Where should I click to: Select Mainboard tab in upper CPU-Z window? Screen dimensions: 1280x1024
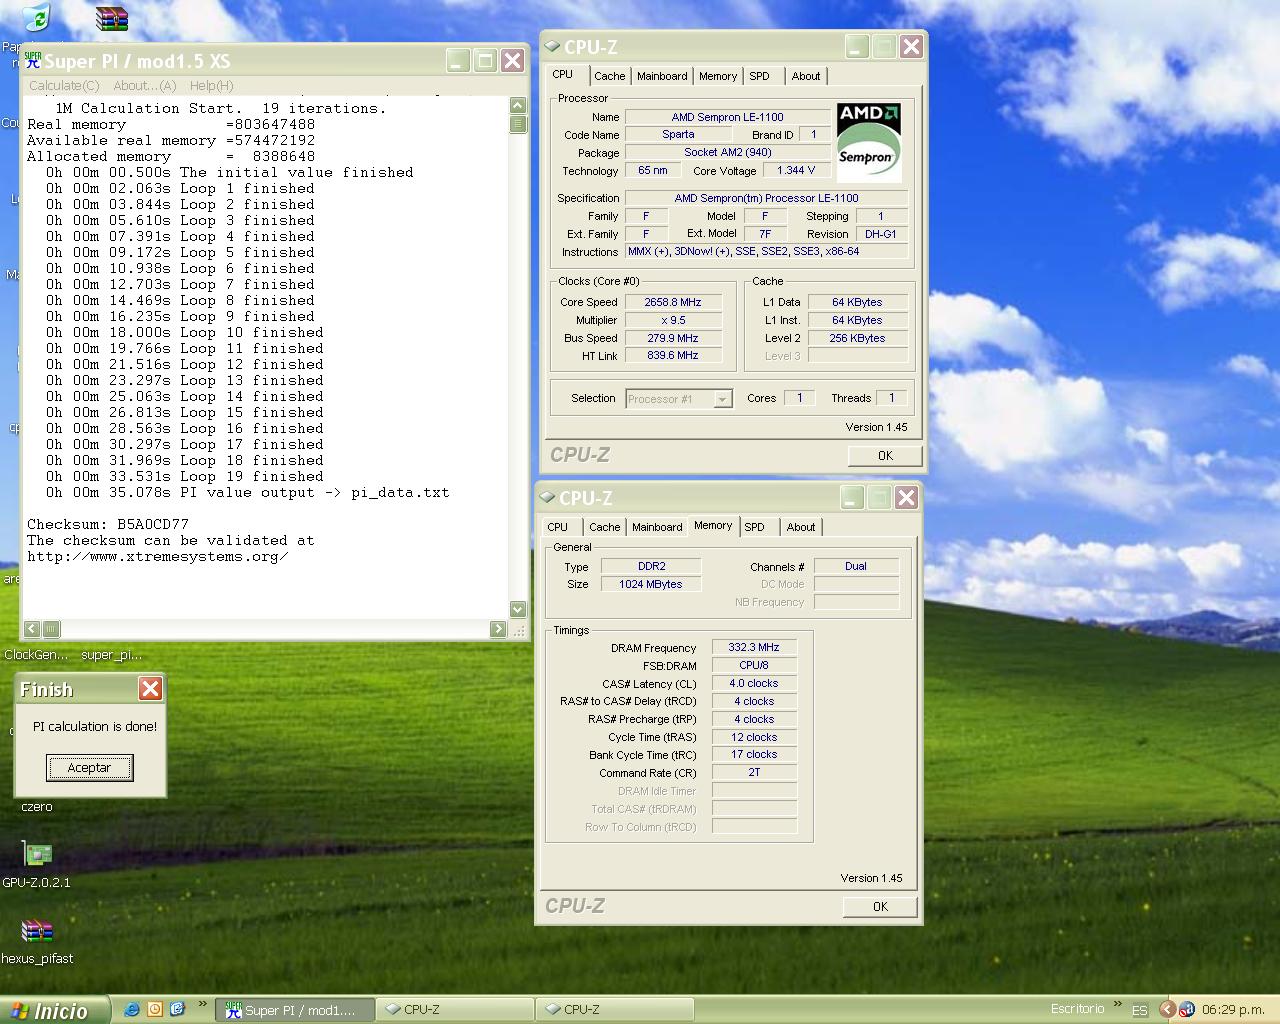pyautogui.click(x=662, y=76)
